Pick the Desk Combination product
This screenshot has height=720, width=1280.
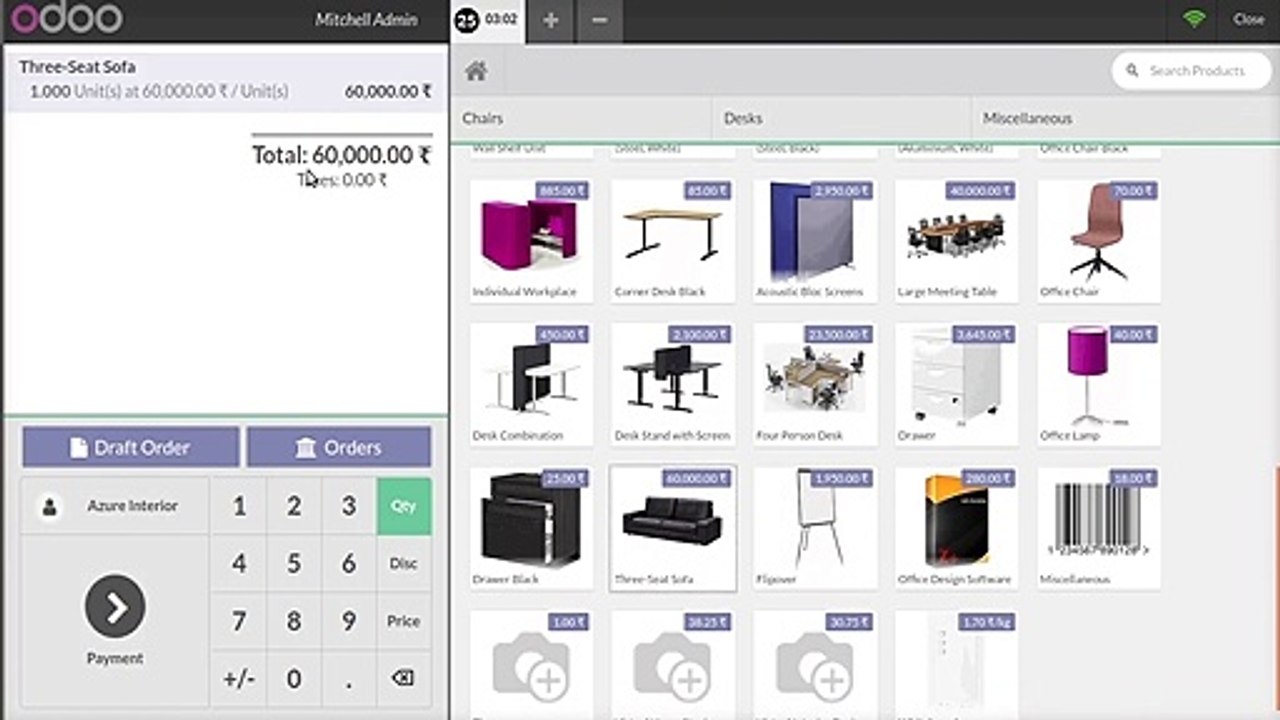coord(531,385)
